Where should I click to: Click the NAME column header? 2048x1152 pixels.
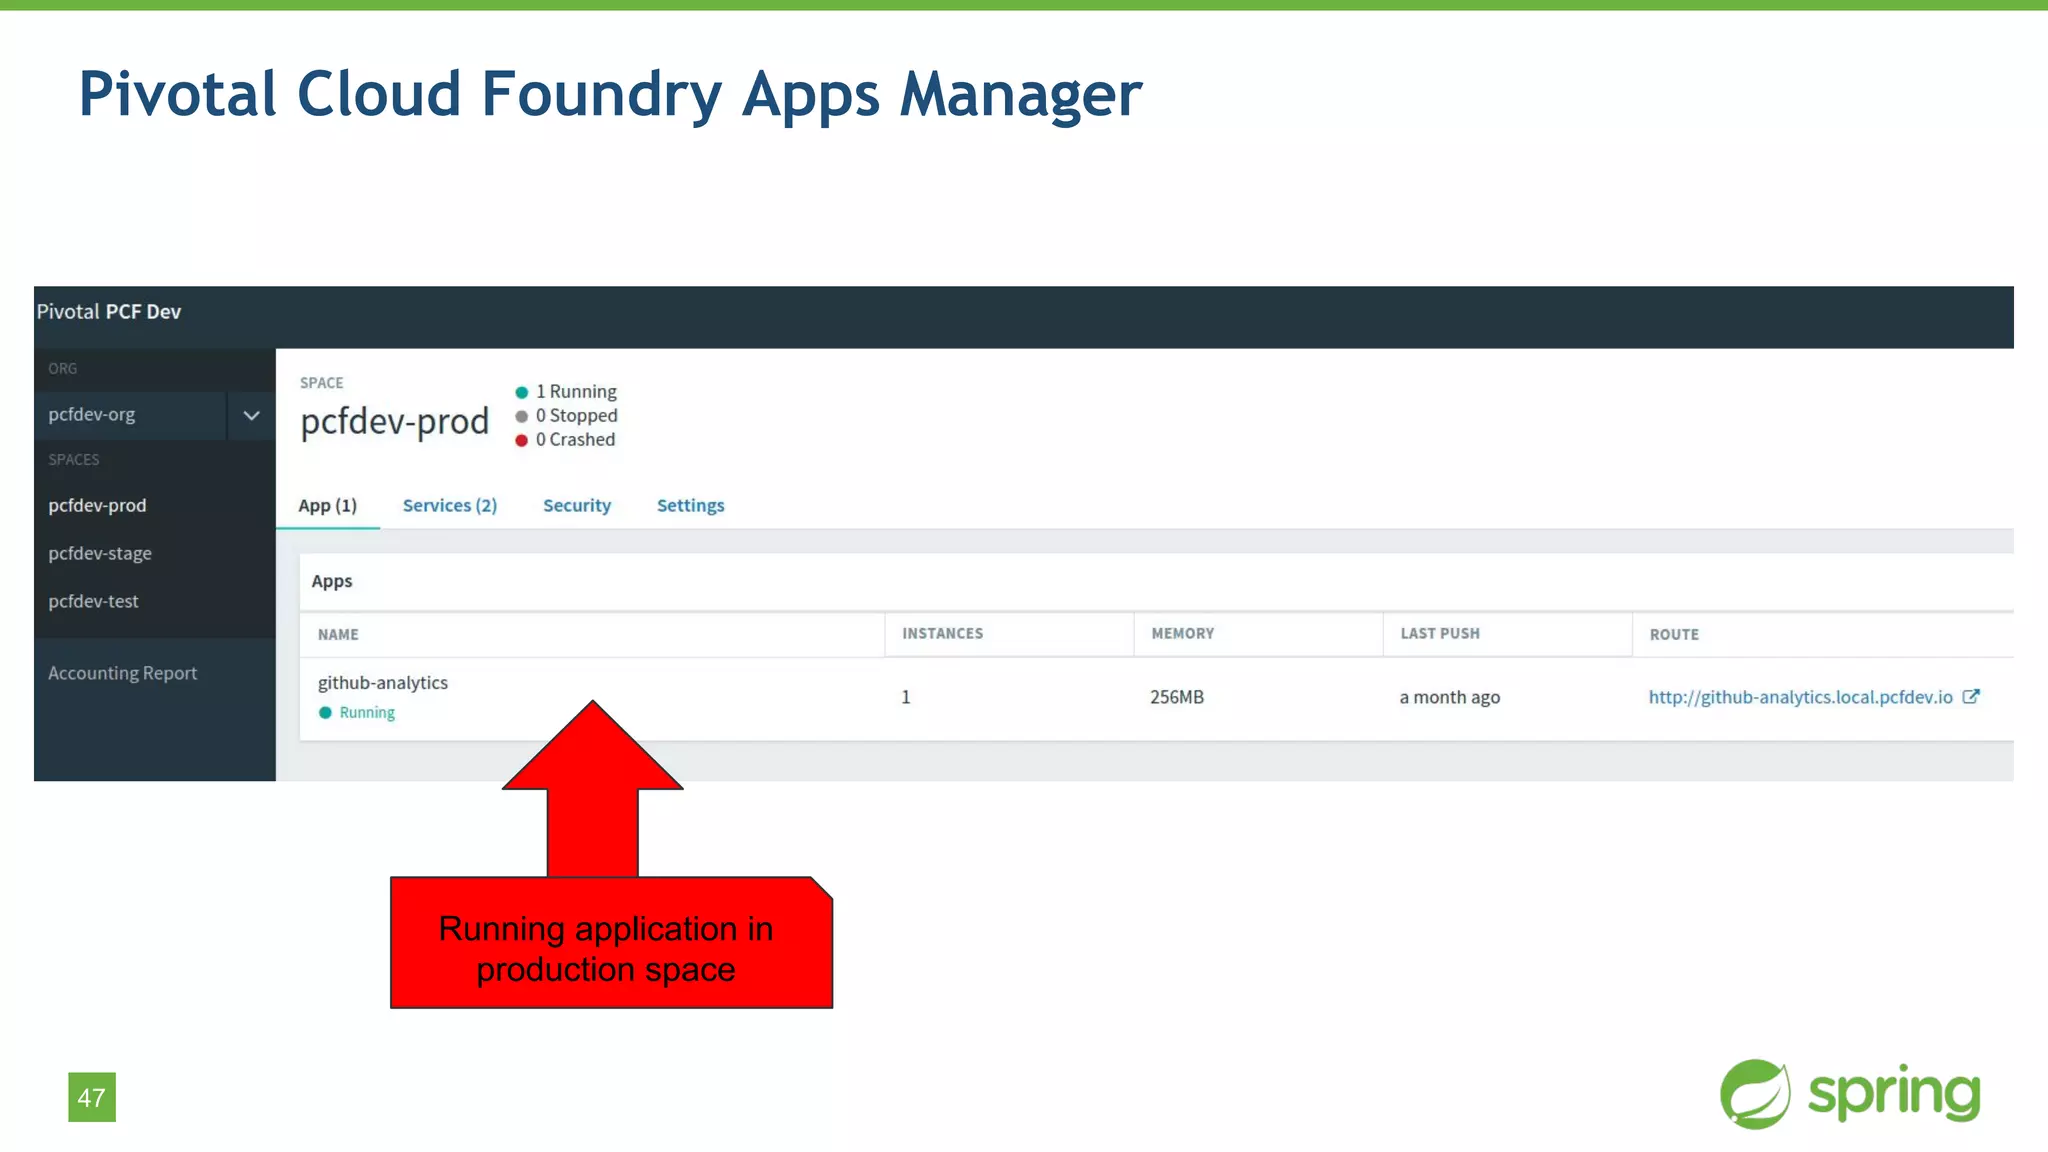click(x=338, y=635)
